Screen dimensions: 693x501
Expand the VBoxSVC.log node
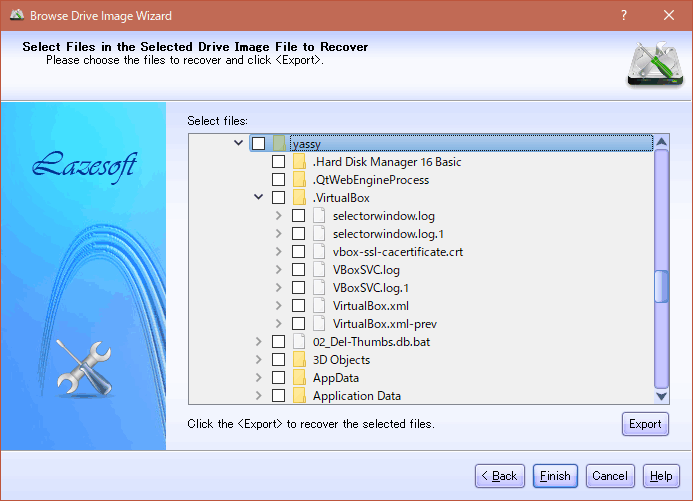tap(278, 269)
